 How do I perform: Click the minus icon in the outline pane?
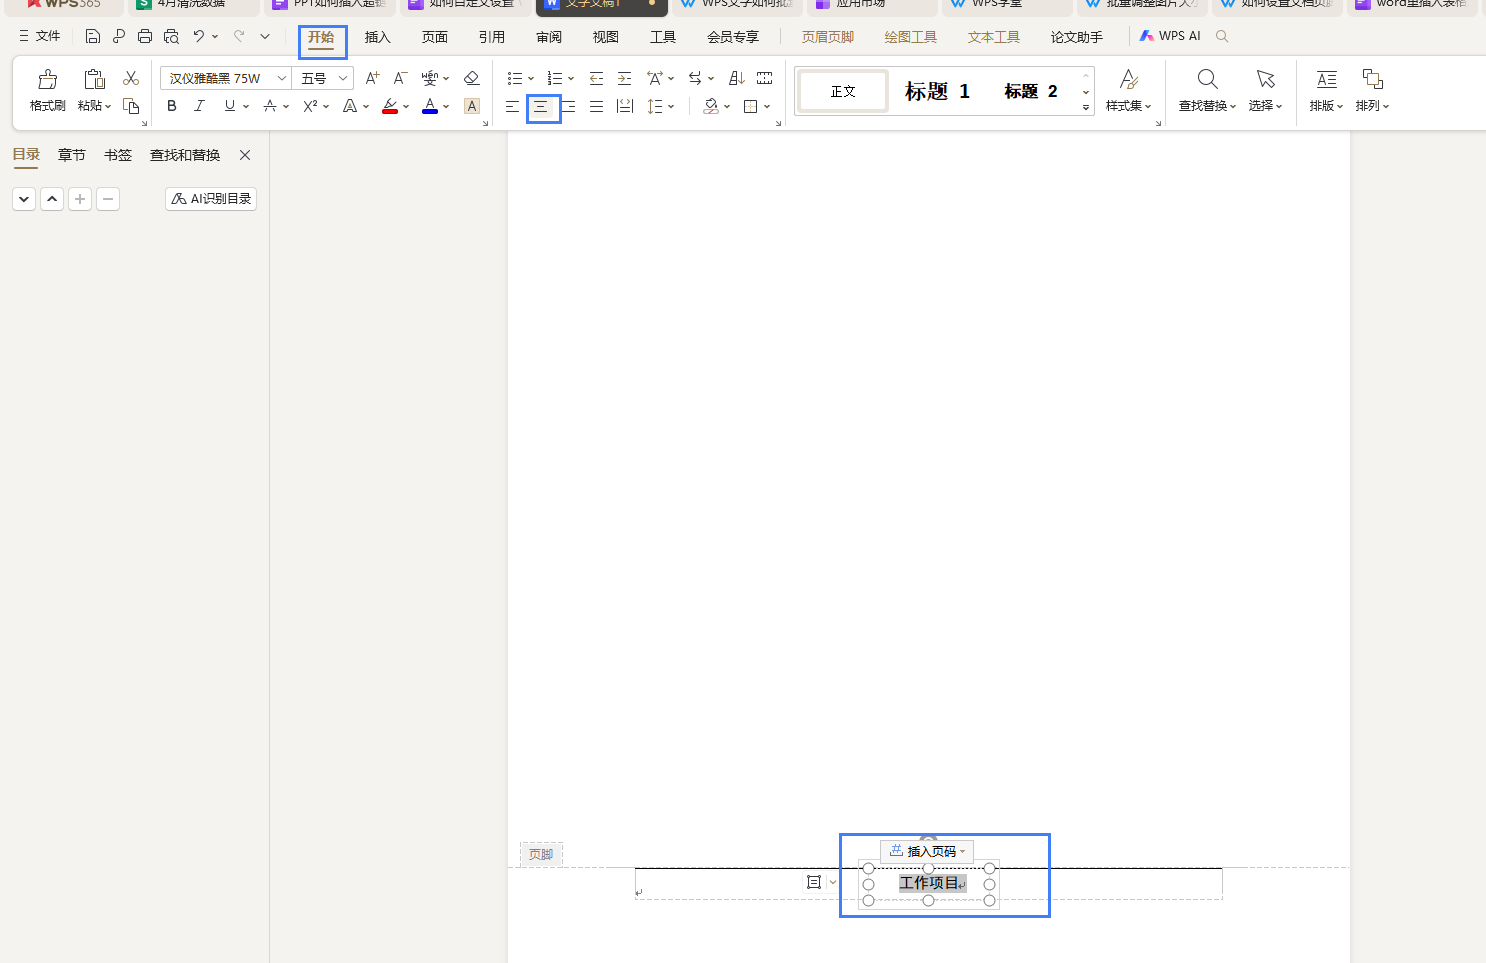108,199
